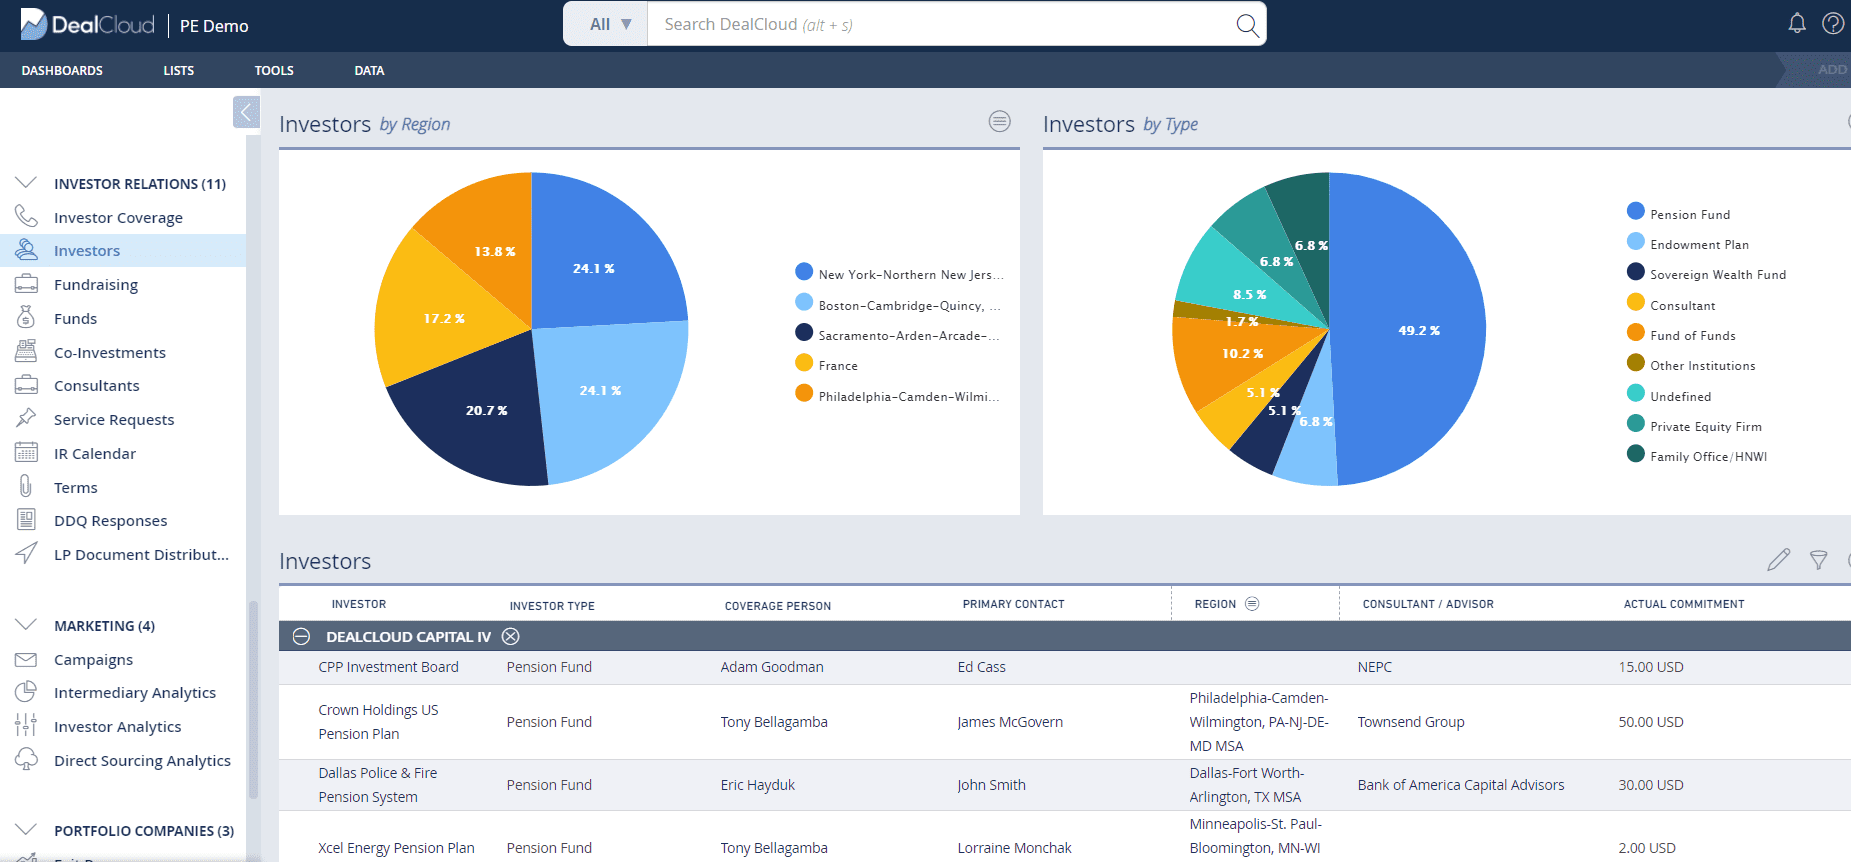Click the Co-Investments icon
This screenshot has width=1851, height=862.
click(x=26, y=351)
